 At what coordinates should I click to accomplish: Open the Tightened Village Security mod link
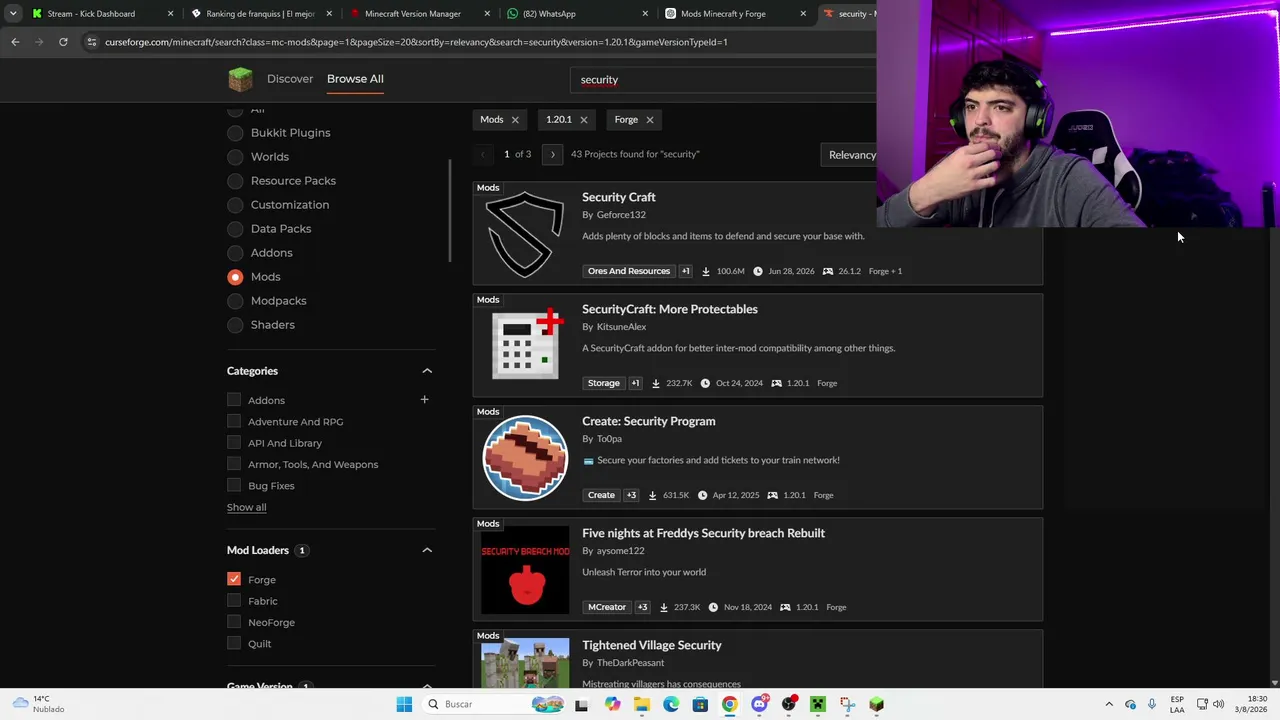(652, 646)
